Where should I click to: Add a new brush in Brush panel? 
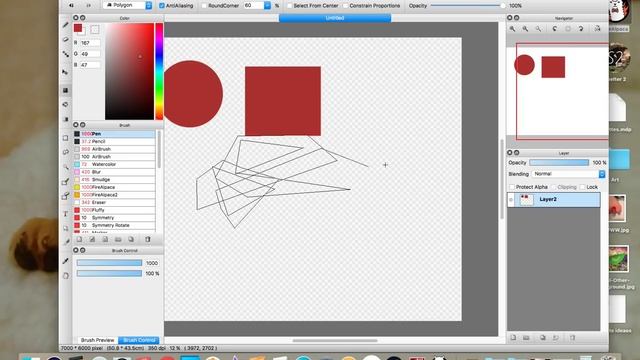pos(79,239)
